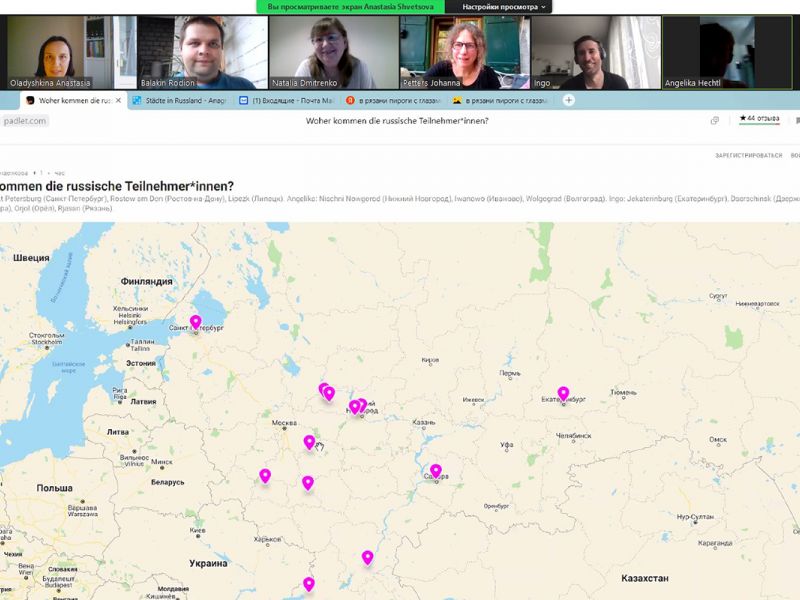Select Angelika Hechtl video thumbnail
Screen dimensions: 800x600
click(x=727, y=53)
